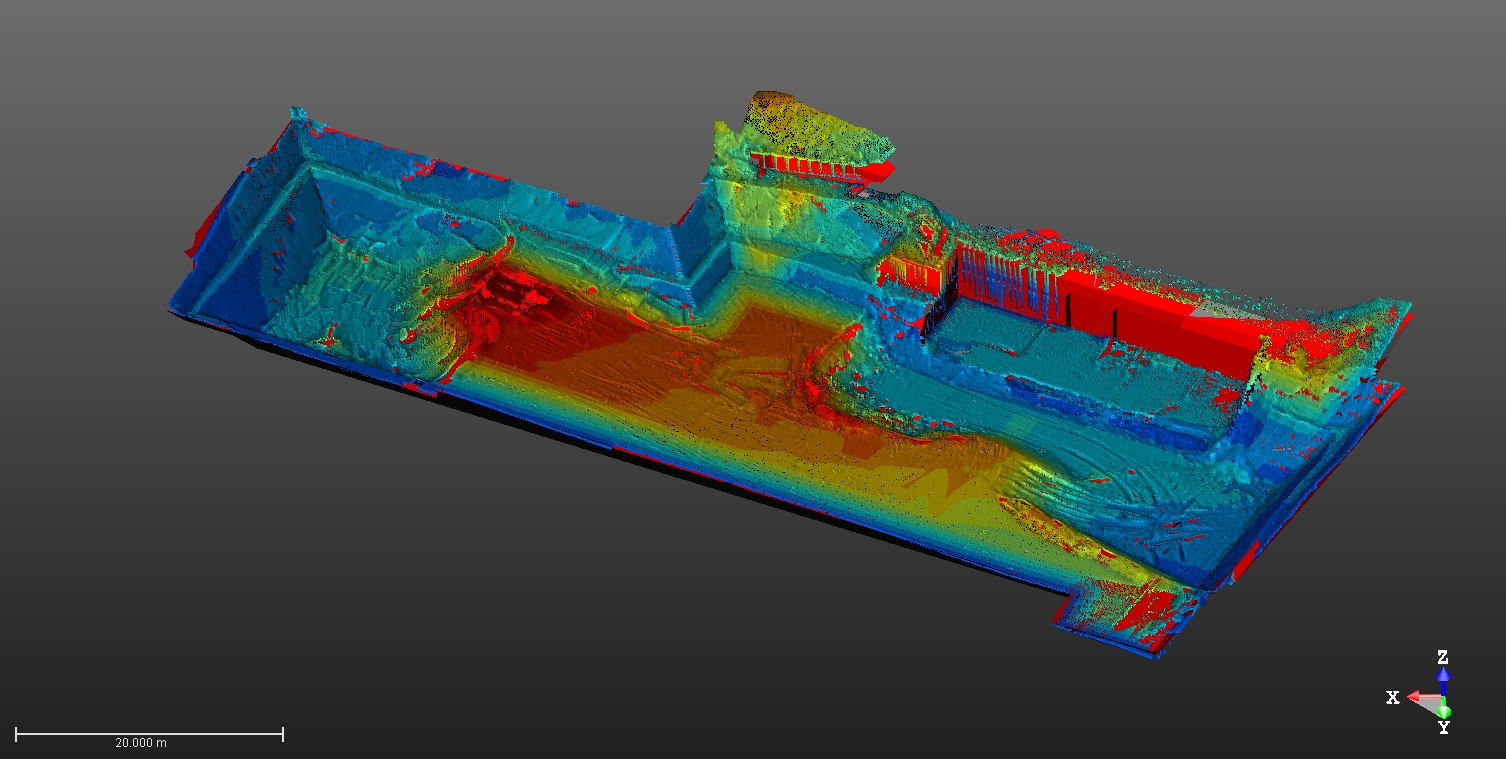Click the blue Z axis arrowhead
This screenshot has width=1506, height=759.
point(1443,674)
